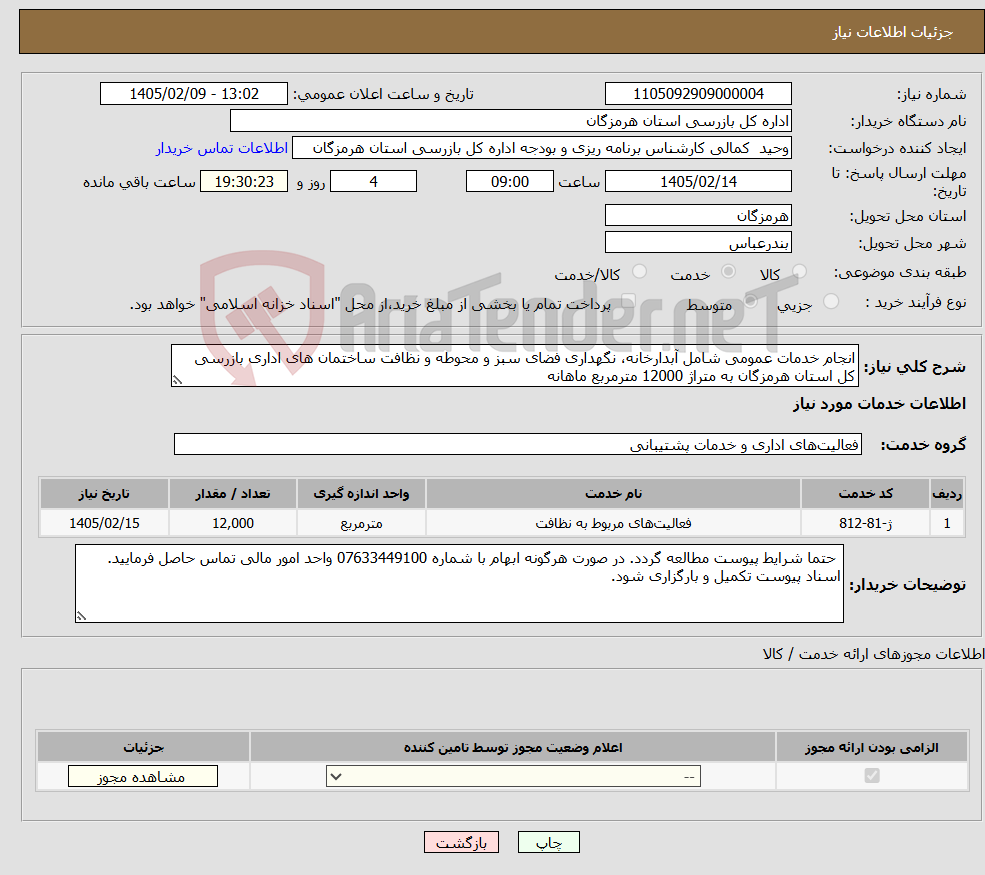Click the کد خدمت column header
The height and width of the screenshot is (875, 985).
pos(865,494)
